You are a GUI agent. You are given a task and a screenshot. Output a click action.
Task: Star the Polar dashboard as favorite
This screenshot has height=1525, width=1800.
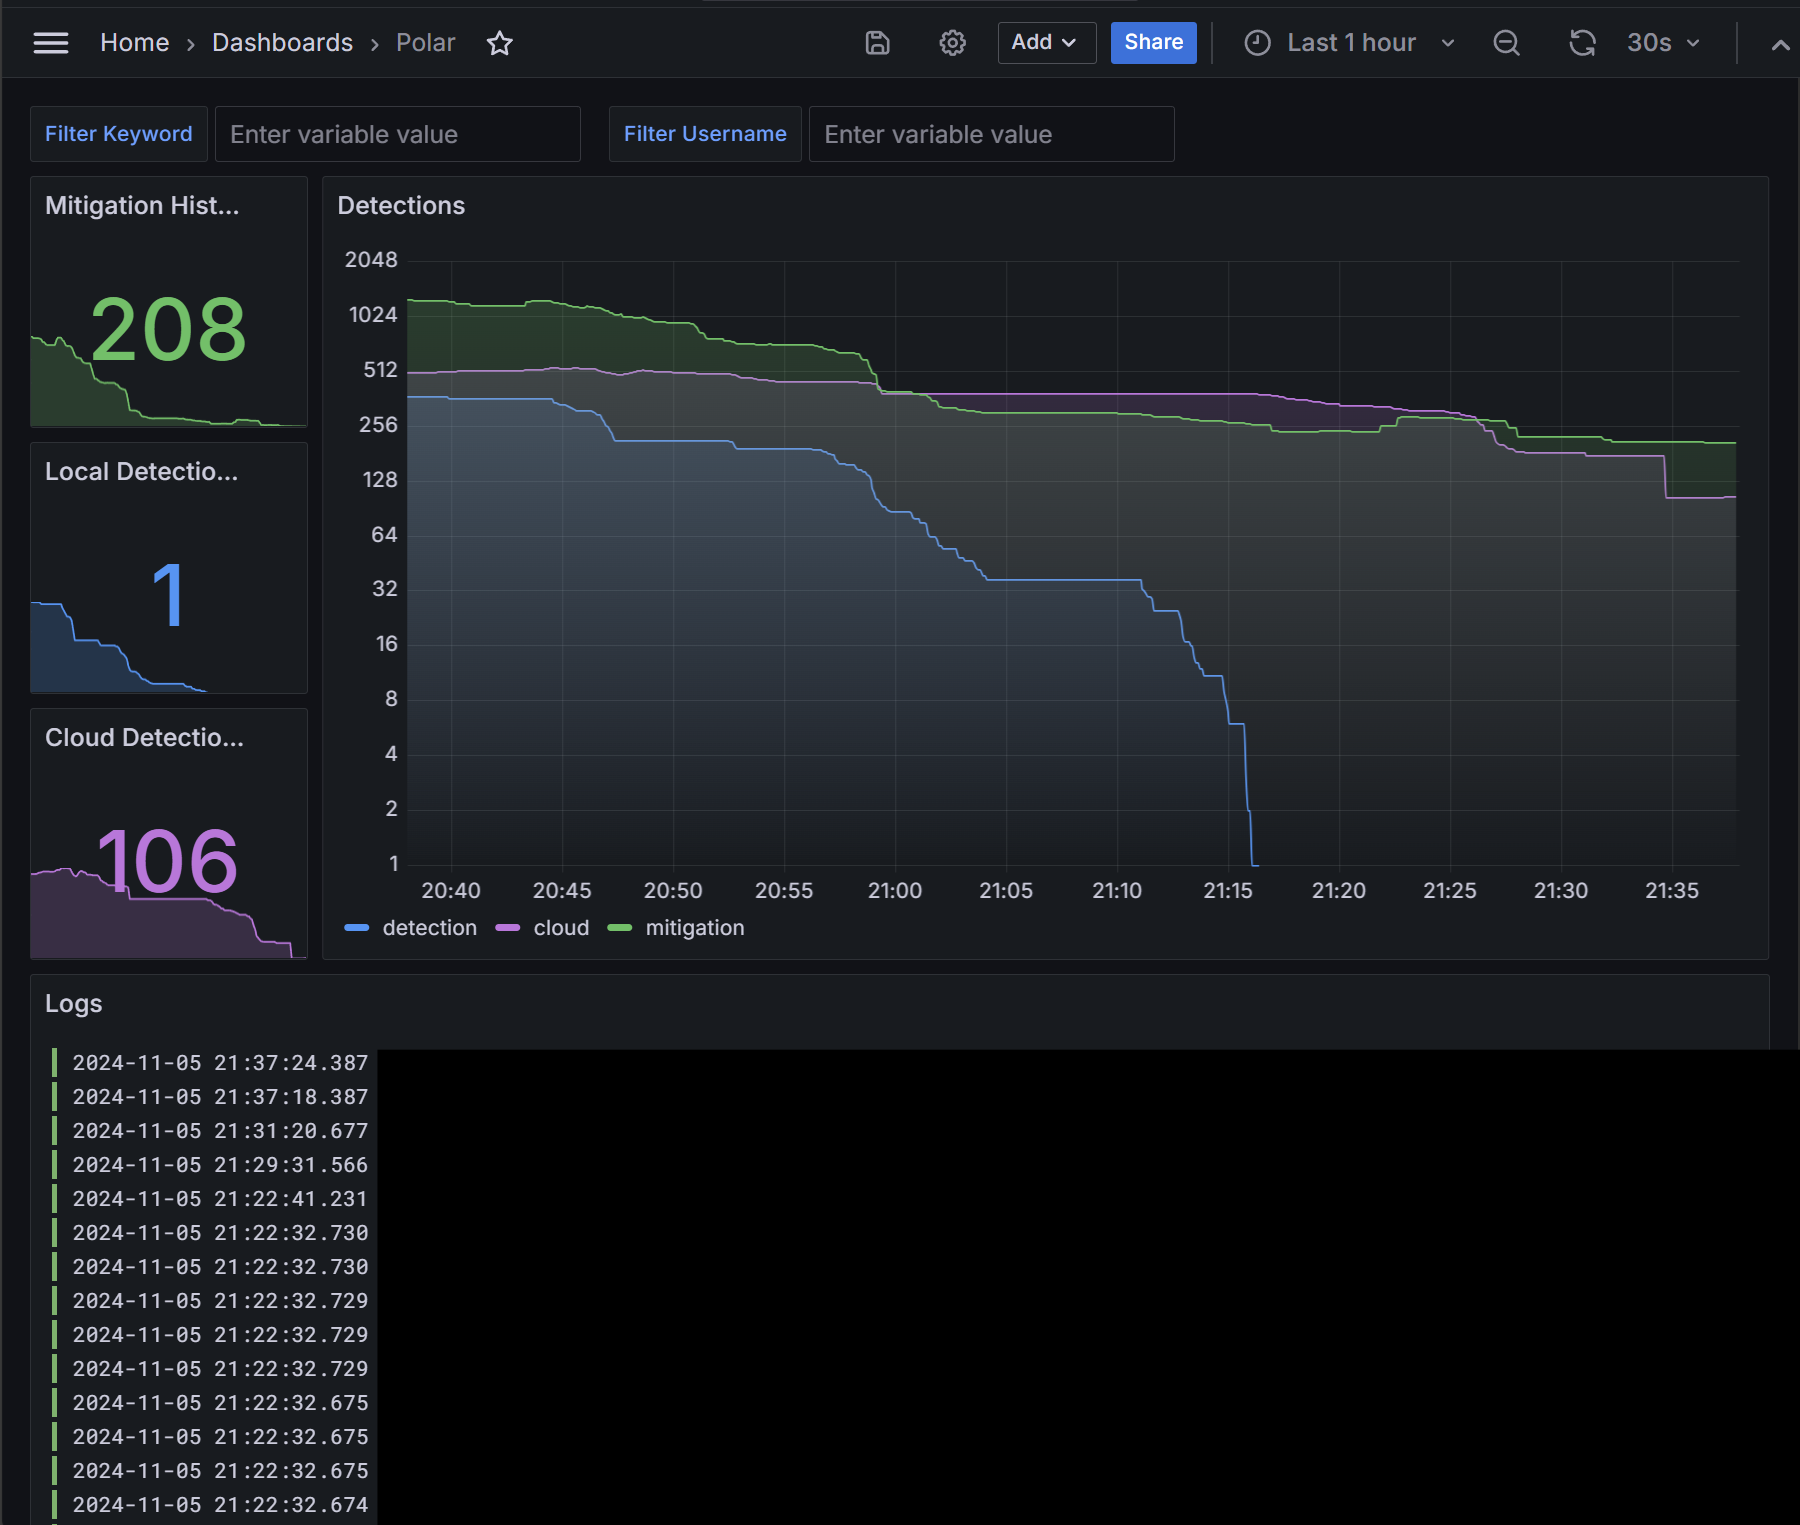coord(500,43)
